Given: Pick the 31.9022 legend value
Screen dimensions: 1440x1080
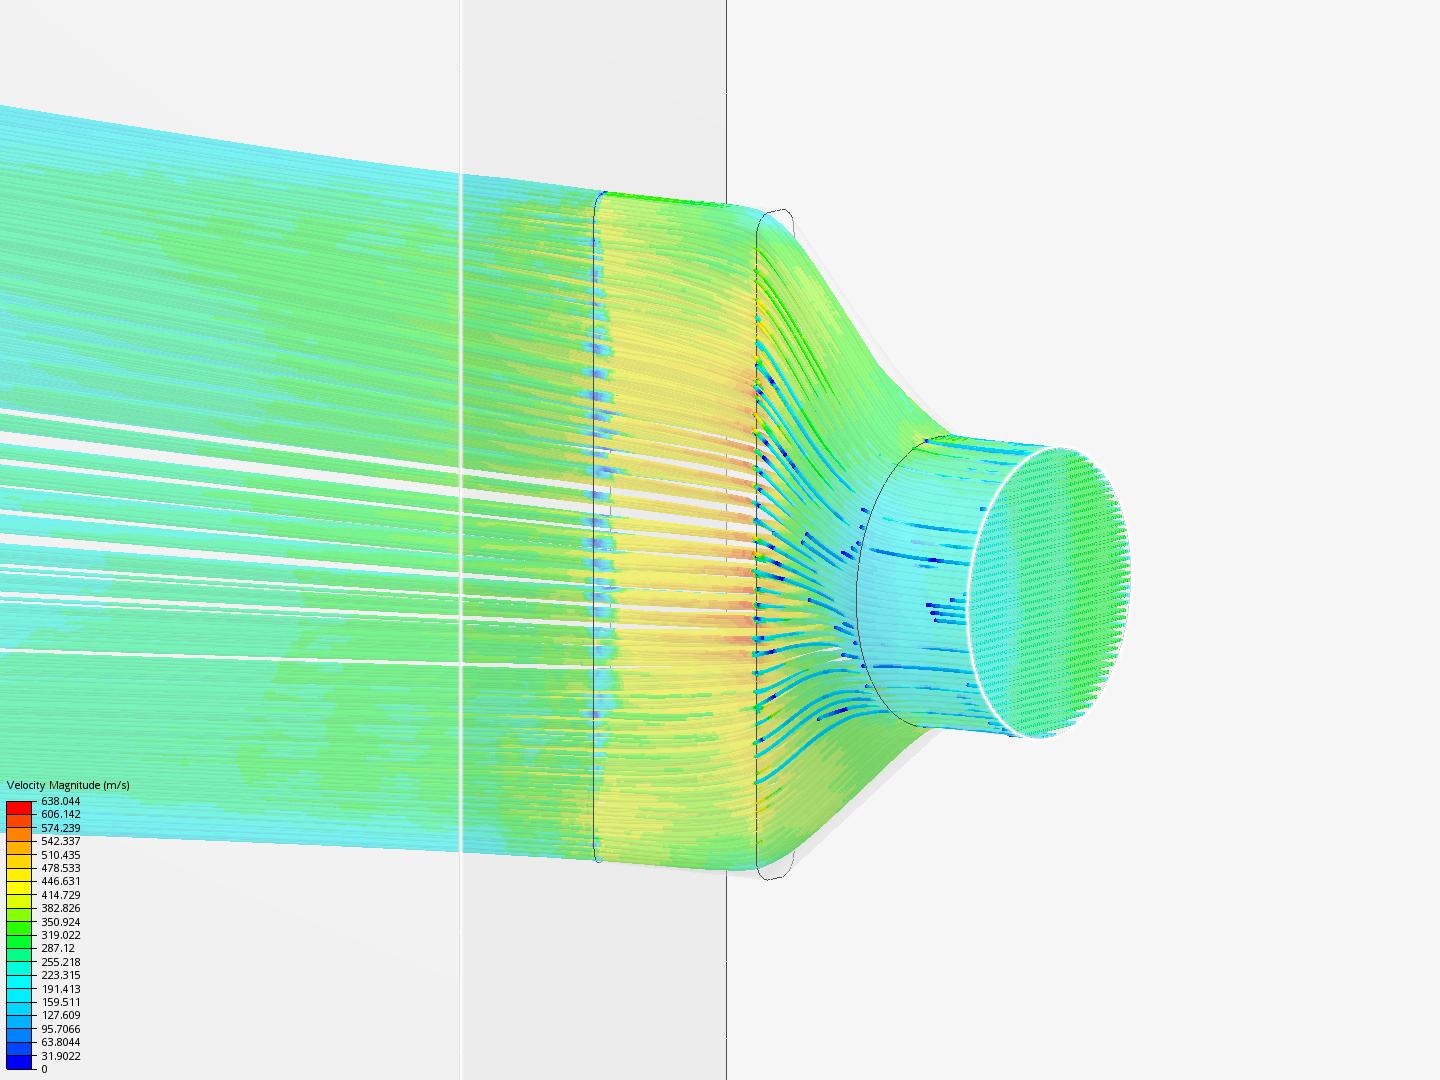Looking at the screenshot, I should (60, 1056).
